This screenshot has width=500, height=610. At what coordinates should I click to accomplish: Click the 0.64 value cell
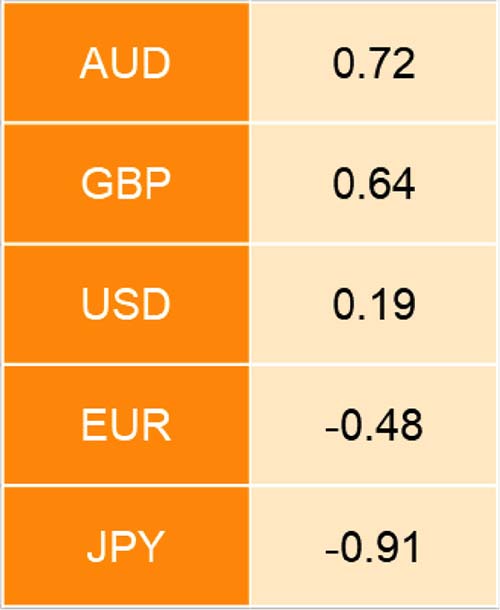[x=374, y=183]
